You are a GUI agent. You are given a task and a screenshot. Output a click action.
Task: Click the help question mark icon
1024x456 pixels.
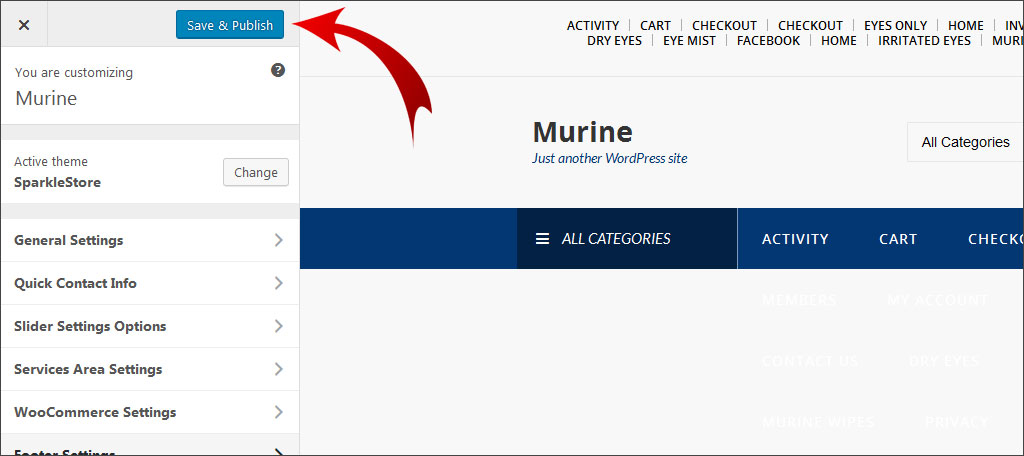click(x=278, y=71)
